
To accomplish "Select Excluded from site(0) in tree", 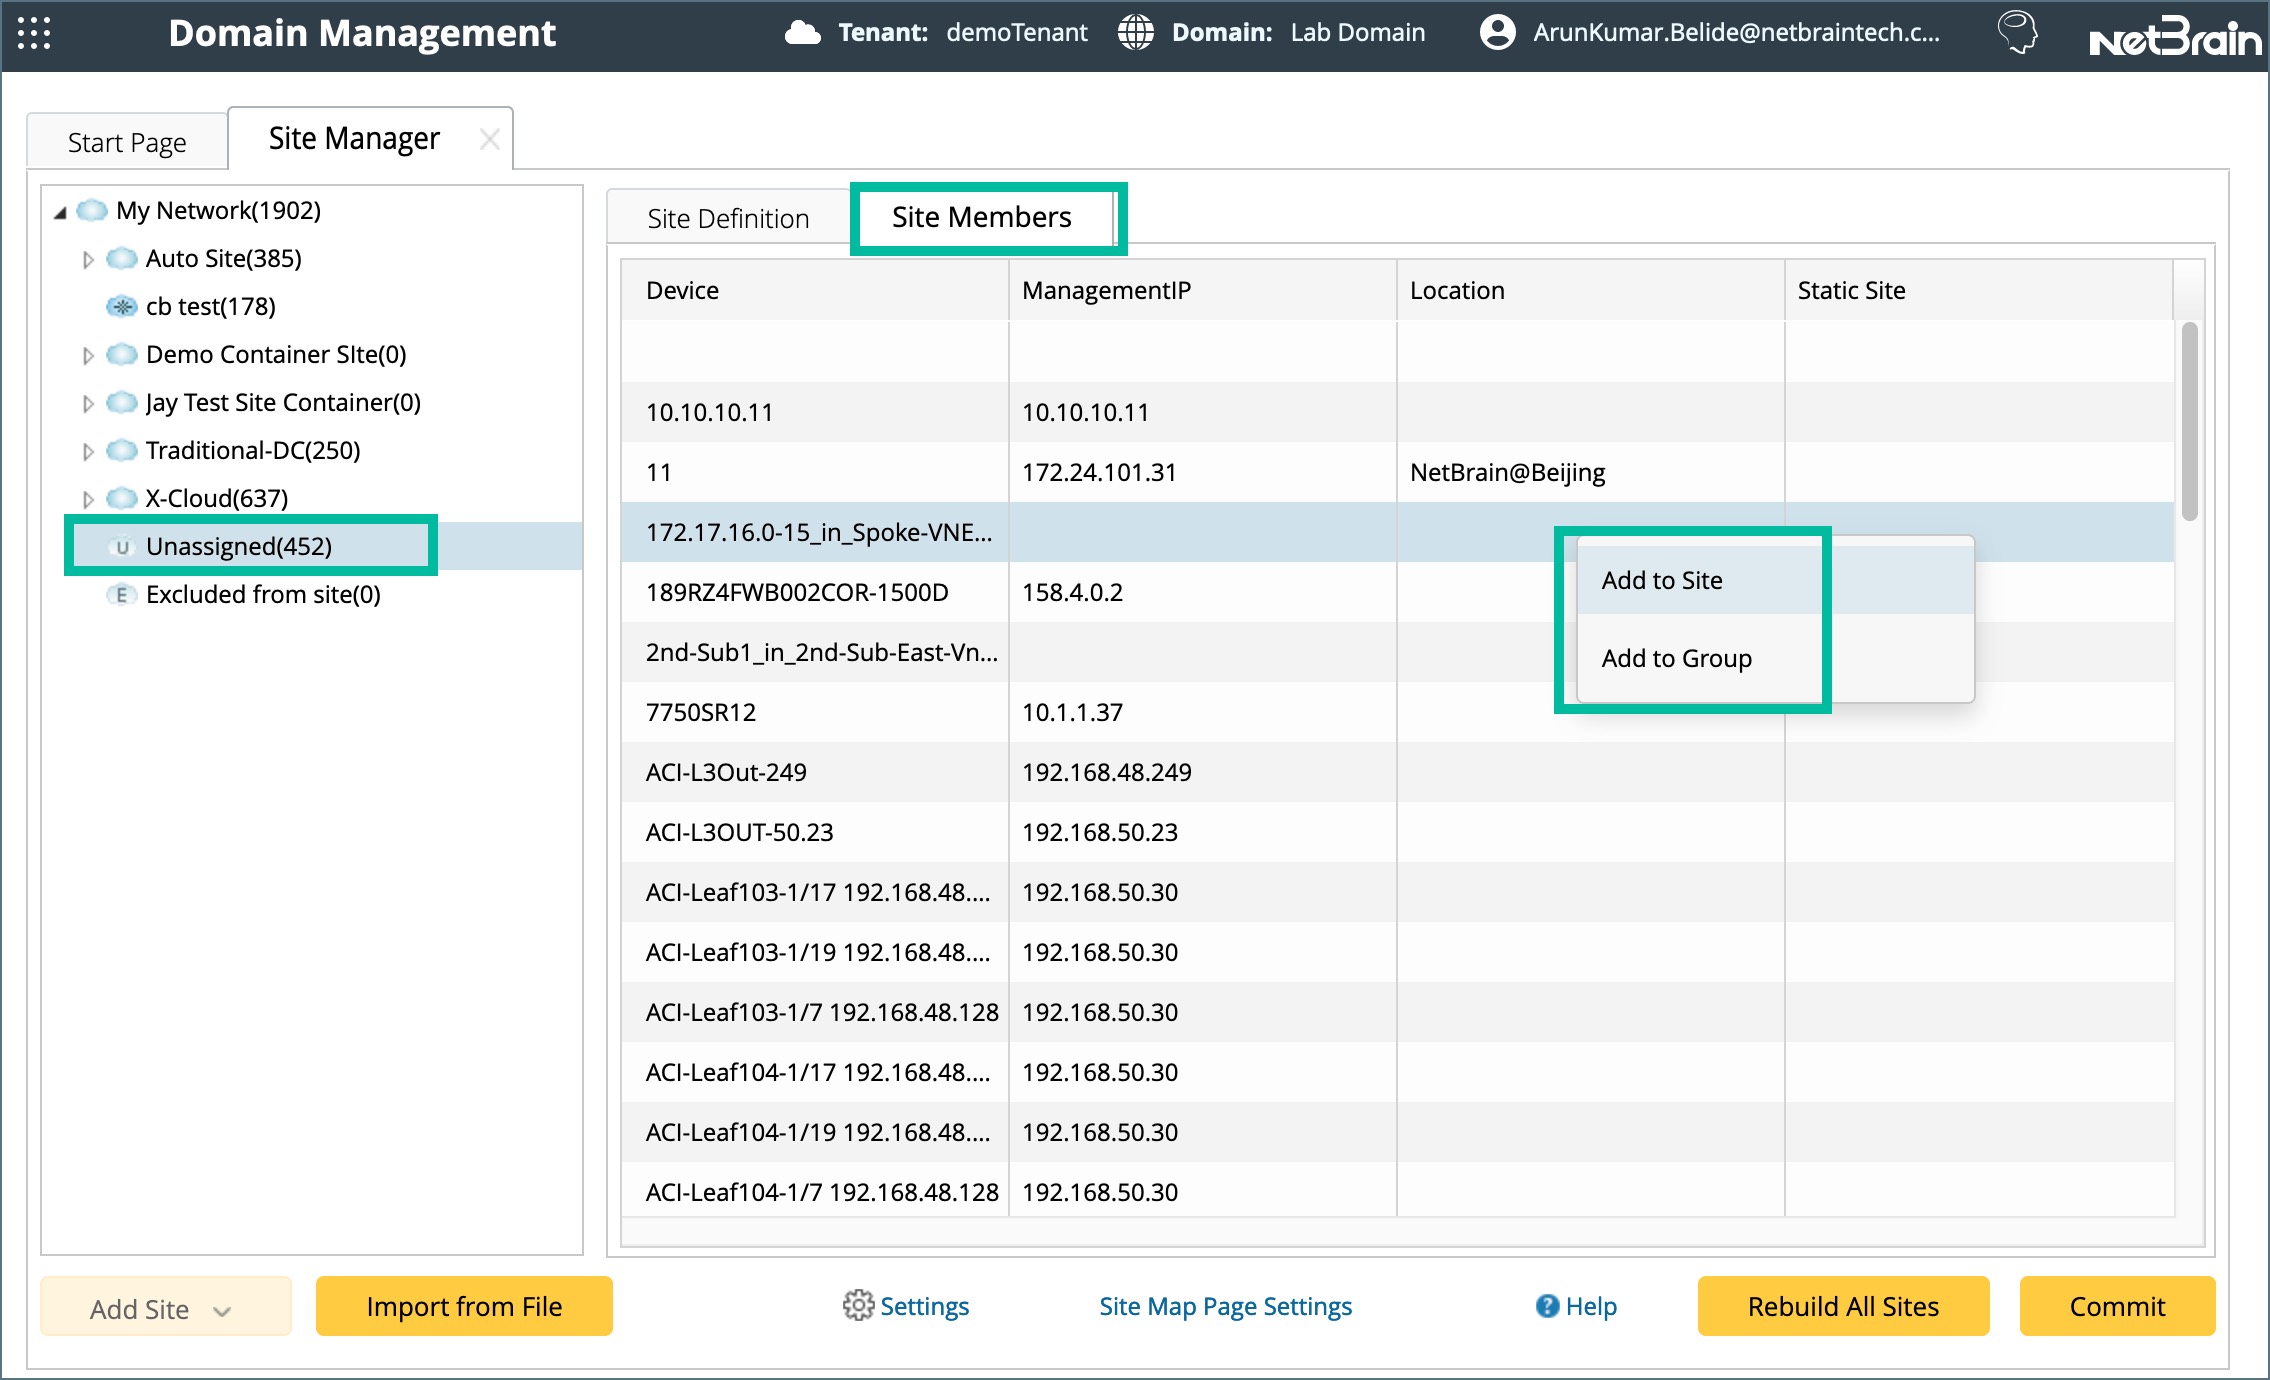I will [263, 594].
